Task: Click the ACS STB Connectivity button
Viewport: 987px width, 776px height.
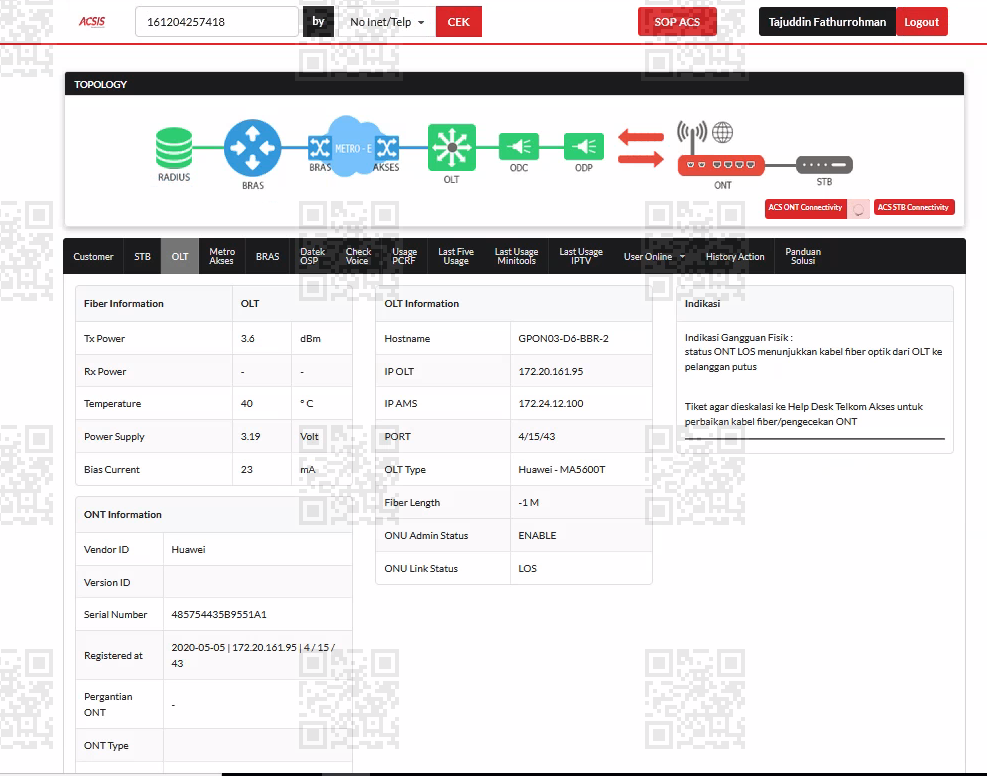Action: pos(913,208)
